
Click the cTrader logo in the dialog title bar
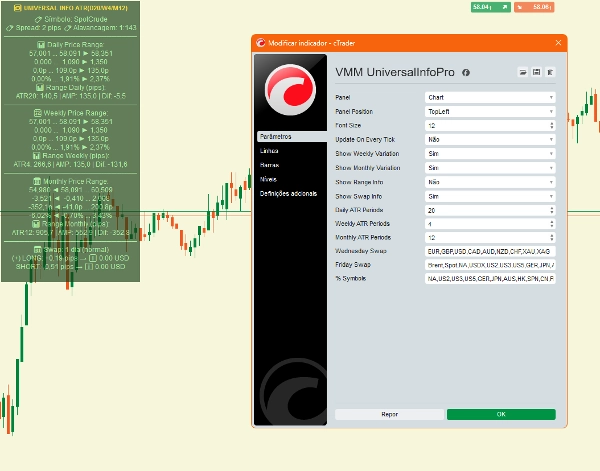[x=261, y=43]
